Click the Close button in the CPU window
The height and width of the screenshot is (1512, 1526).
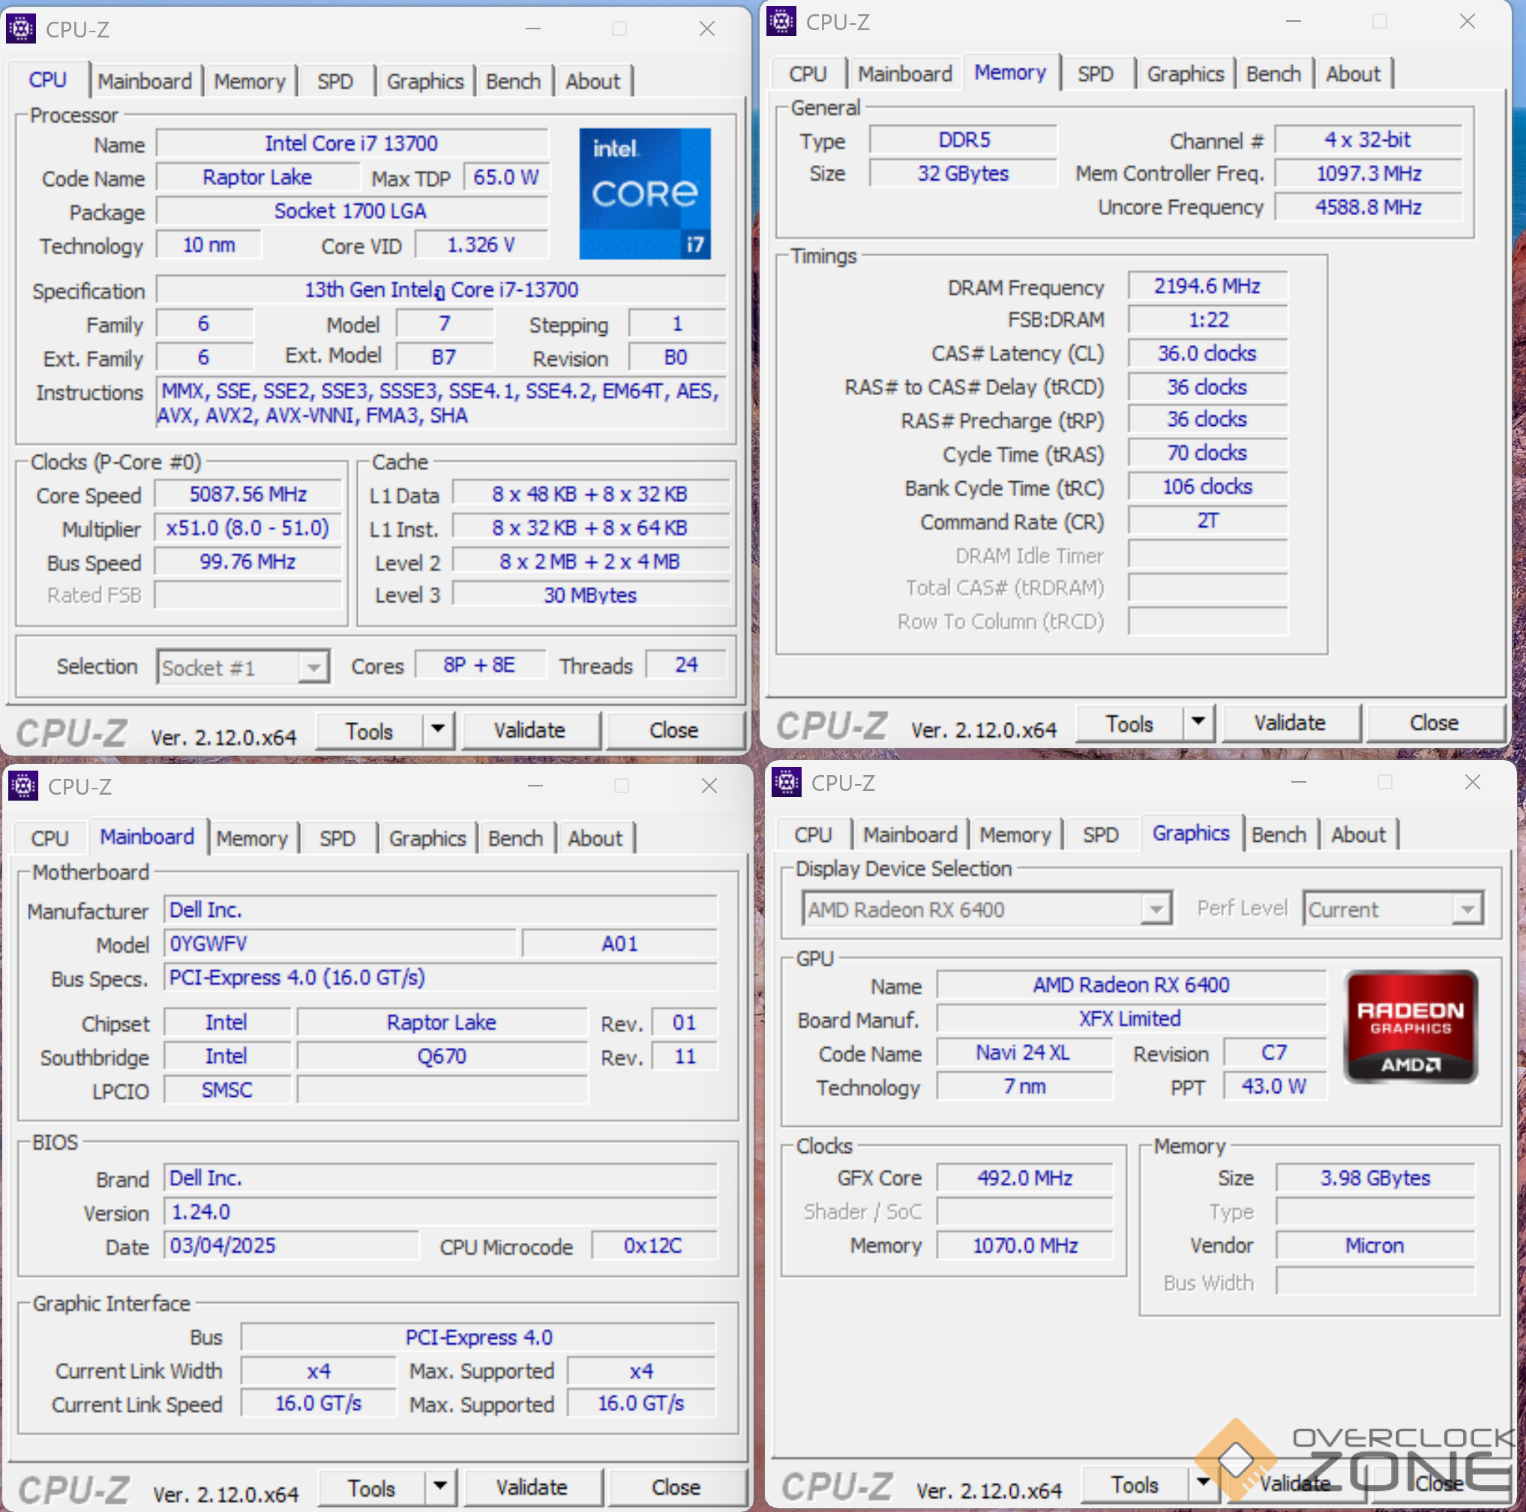[x=674, y=730]
